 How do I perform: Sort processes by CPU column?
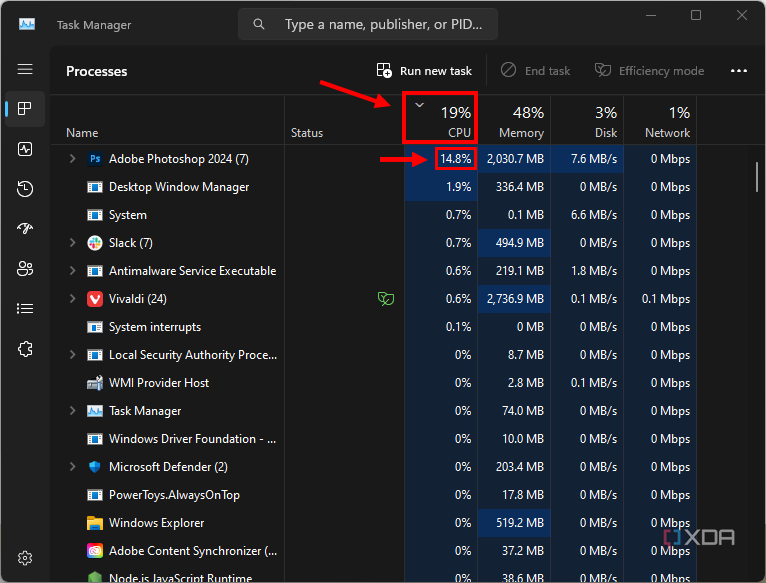(x=440, y=120)
